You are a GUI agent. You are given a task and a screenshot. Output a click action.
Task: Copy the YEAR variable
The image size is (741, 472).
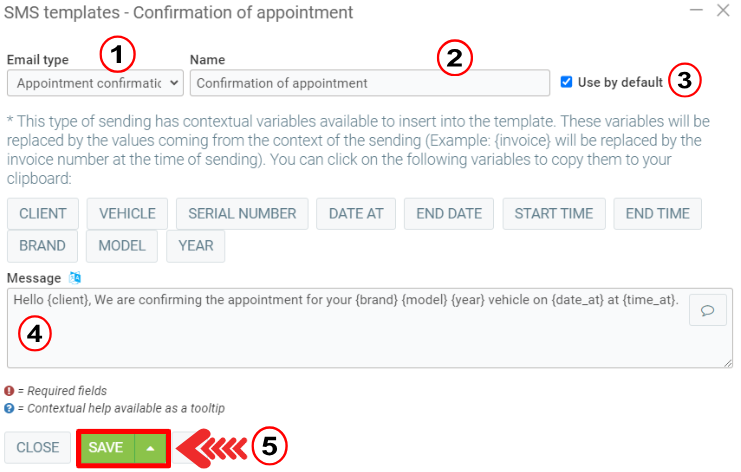(196, 245)
